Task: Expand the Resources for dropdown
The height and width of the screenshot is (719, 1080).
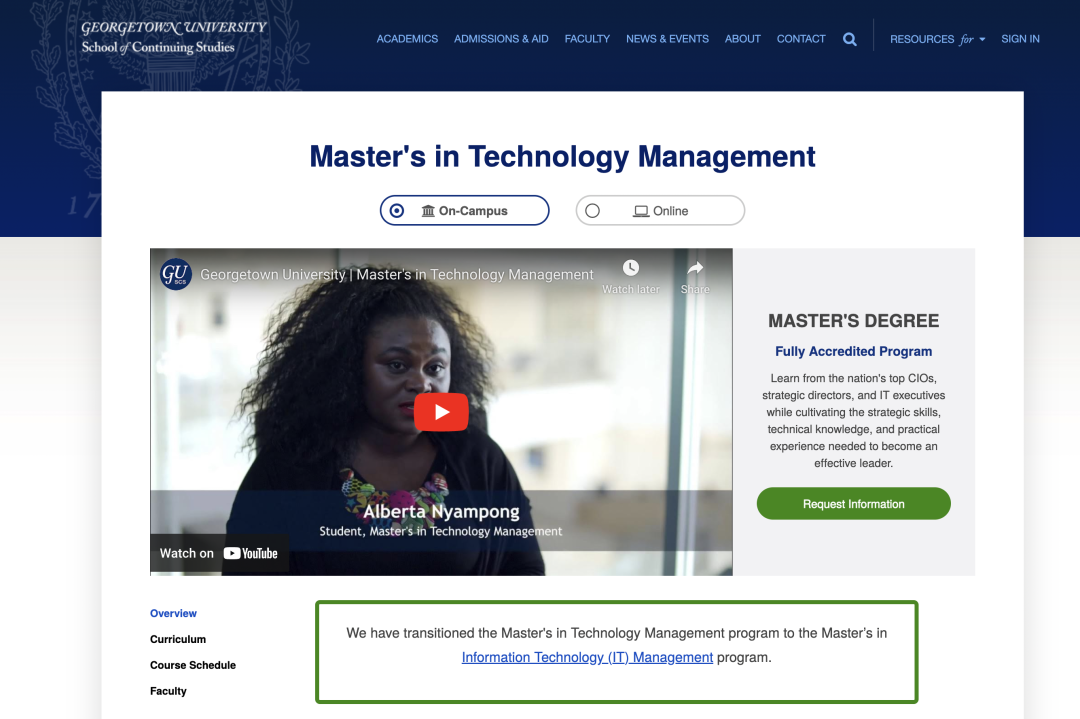Action: [937, 39]
